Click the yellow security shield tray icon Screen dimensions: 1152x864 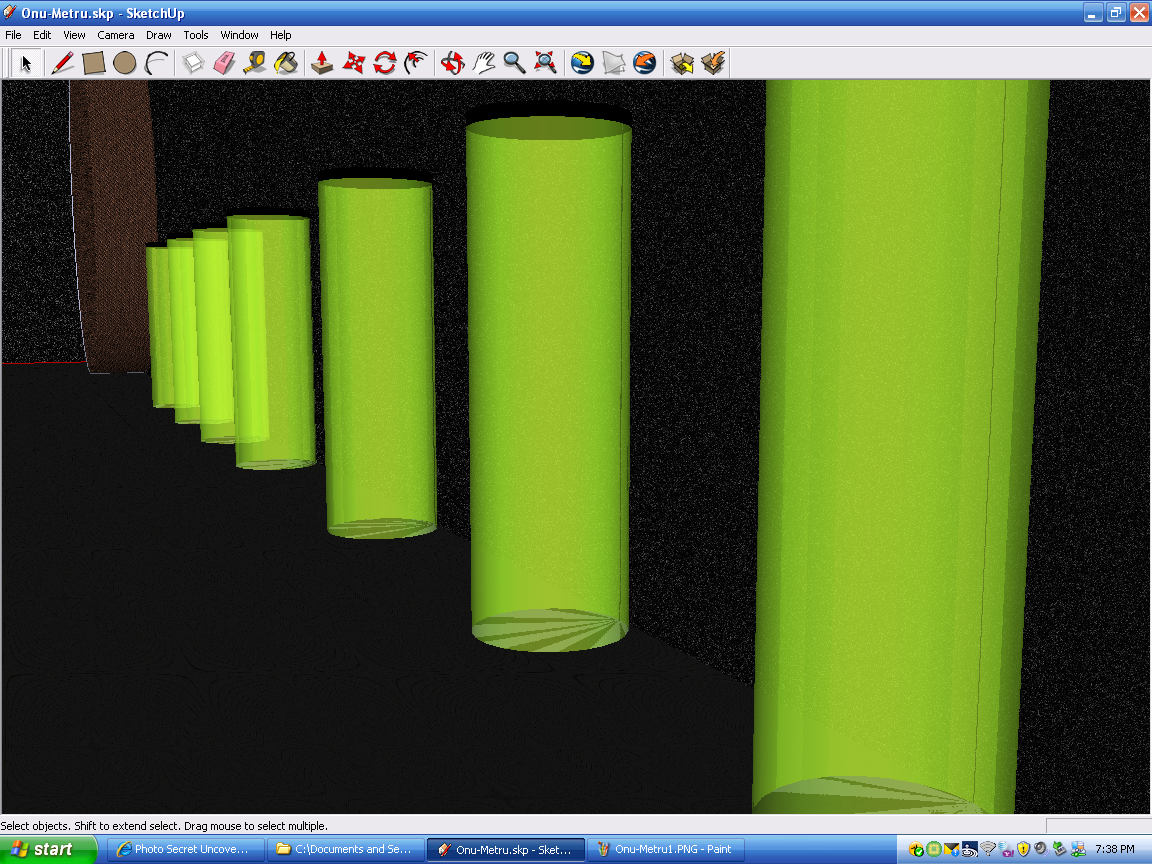coord(1023,849)
